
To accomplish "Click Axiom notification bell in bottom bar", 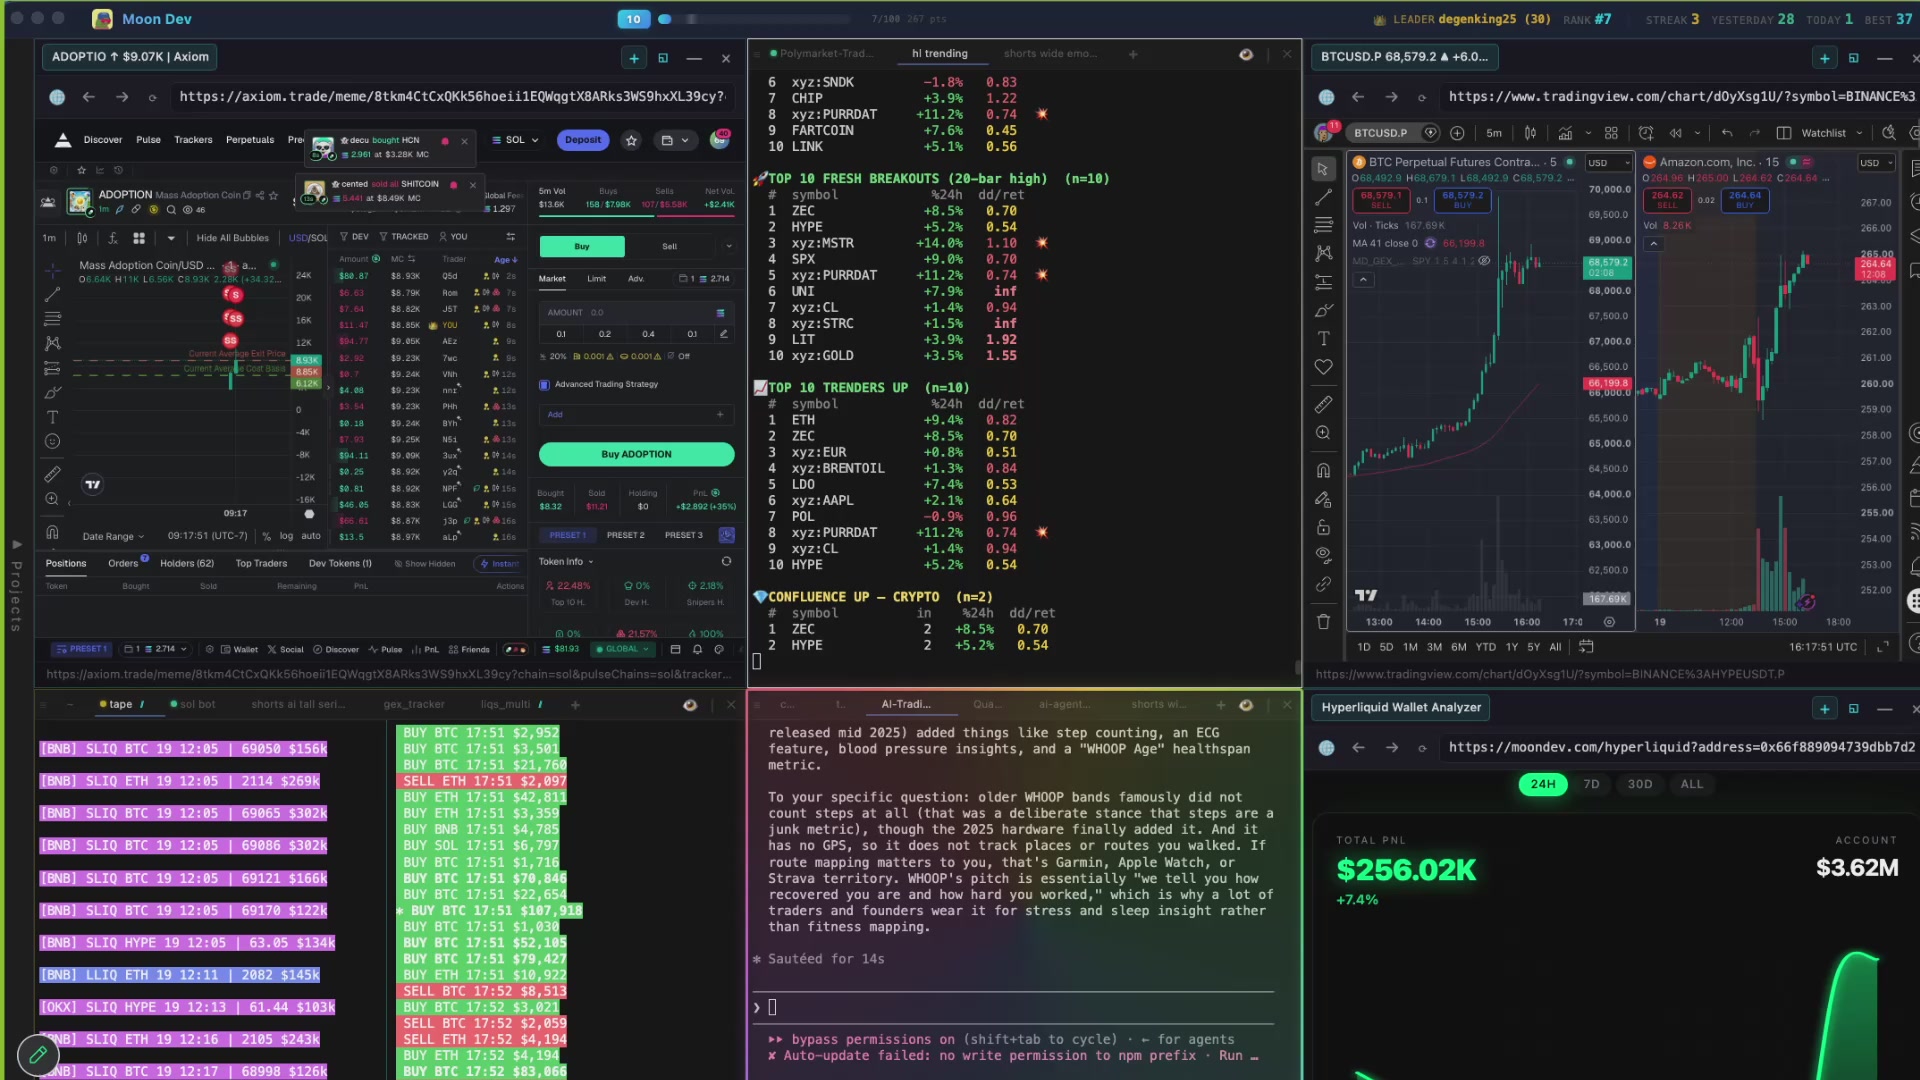I will tap(697, 649).
